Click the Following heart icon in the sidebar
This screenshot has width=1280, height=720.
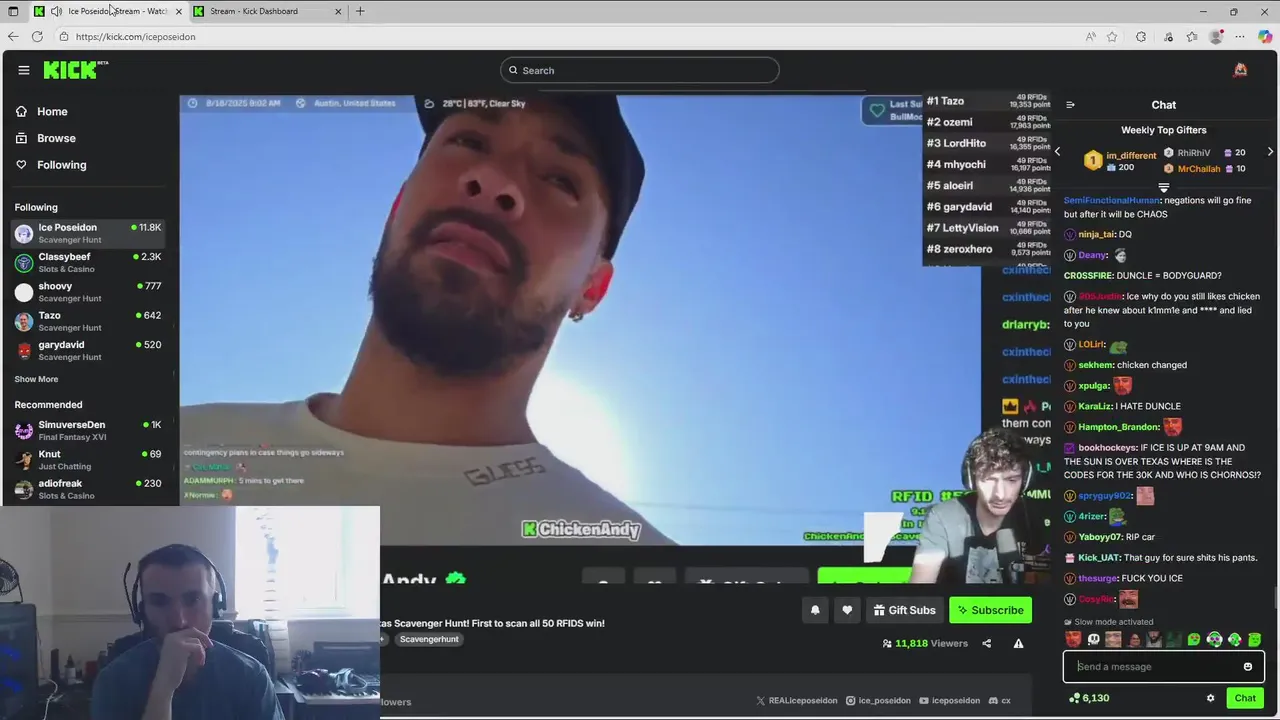(21, 165)
